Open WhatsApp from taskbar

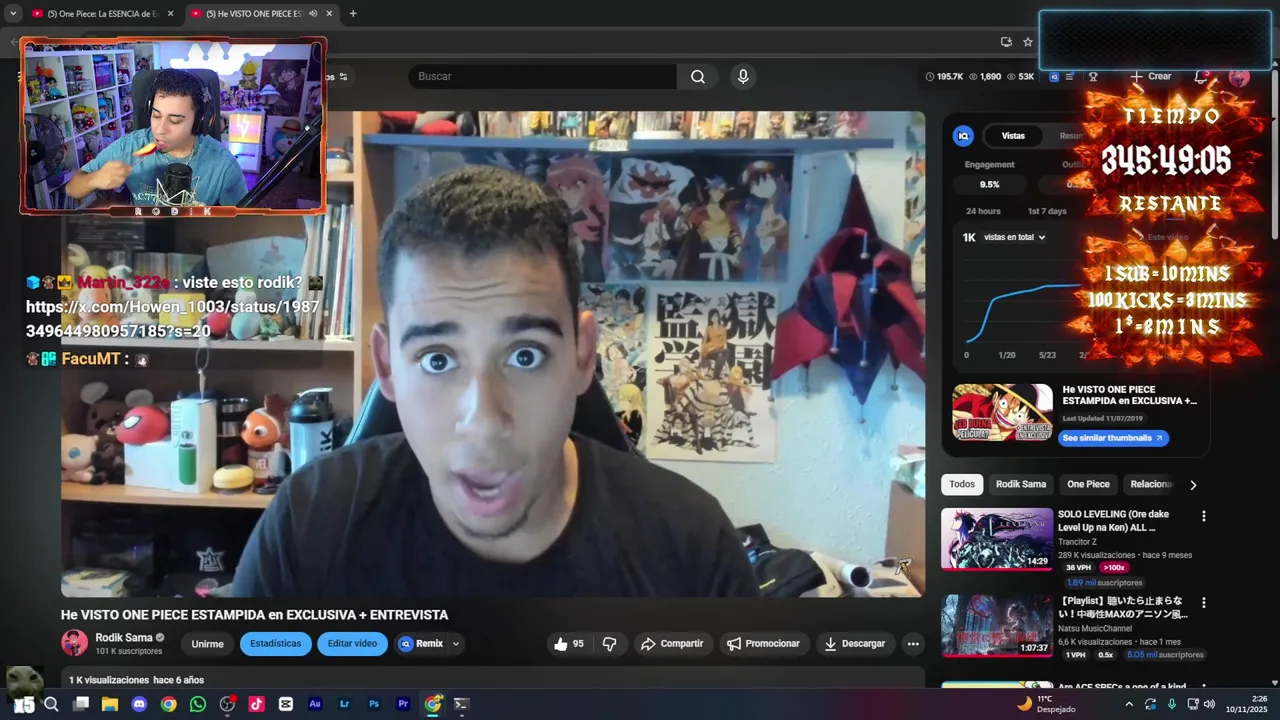click(x=198, y=704)
